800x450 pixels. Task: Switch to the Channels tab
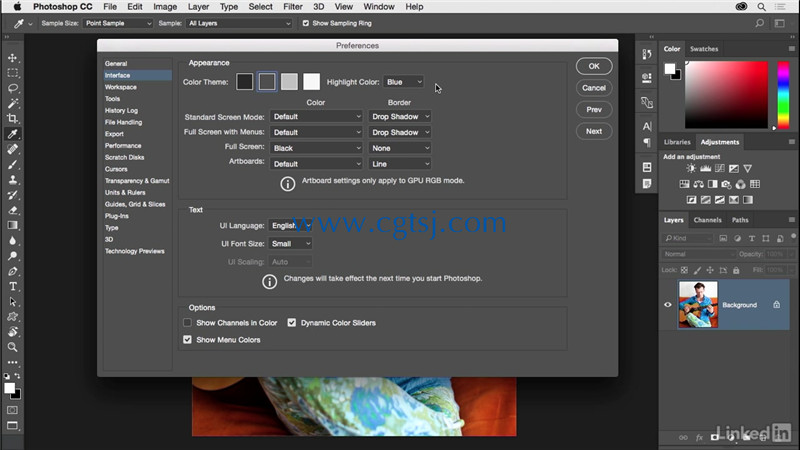[707, 220]
